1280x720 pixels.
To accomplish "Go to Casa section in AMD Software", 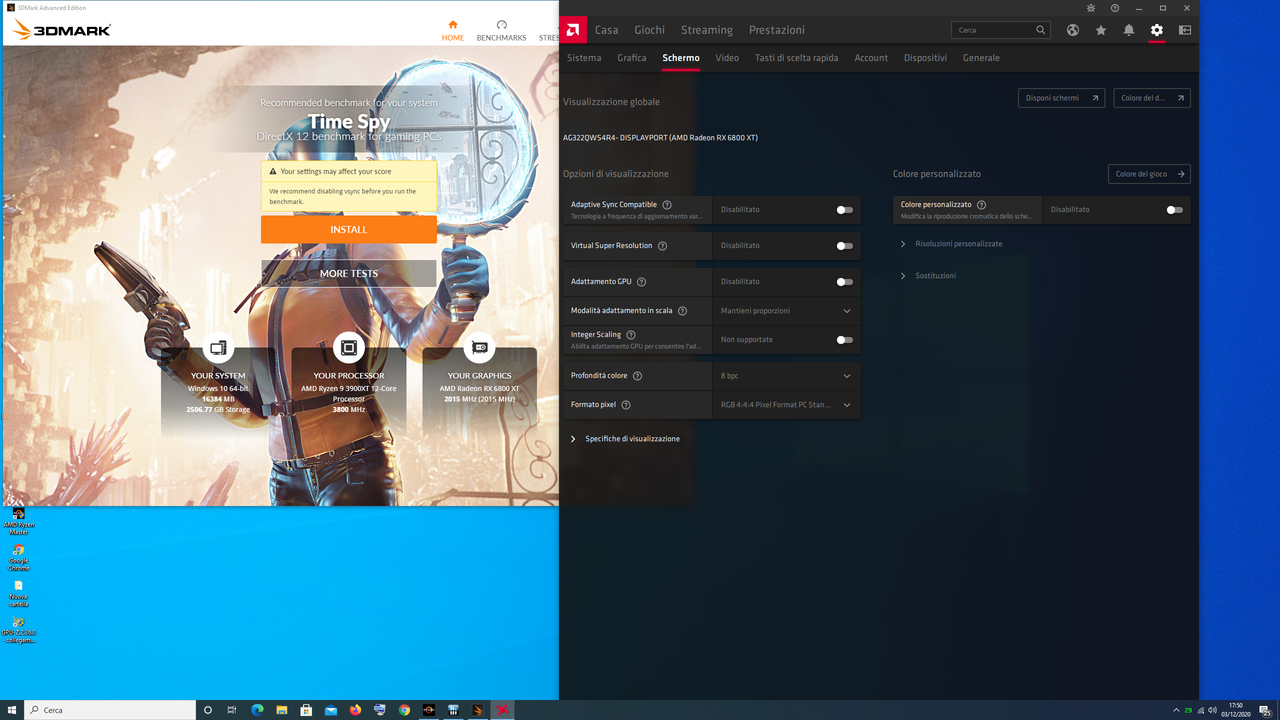I will [607, 30].
